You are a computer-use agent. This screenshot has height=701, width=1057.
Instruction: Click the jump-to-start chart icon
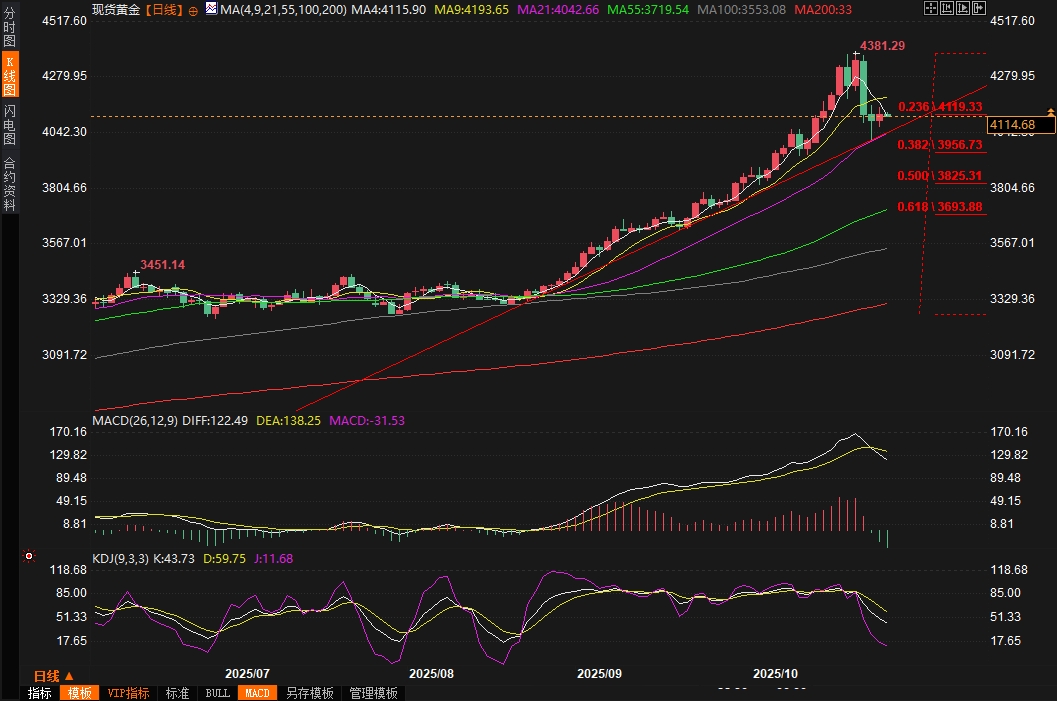tap(946, 8)
